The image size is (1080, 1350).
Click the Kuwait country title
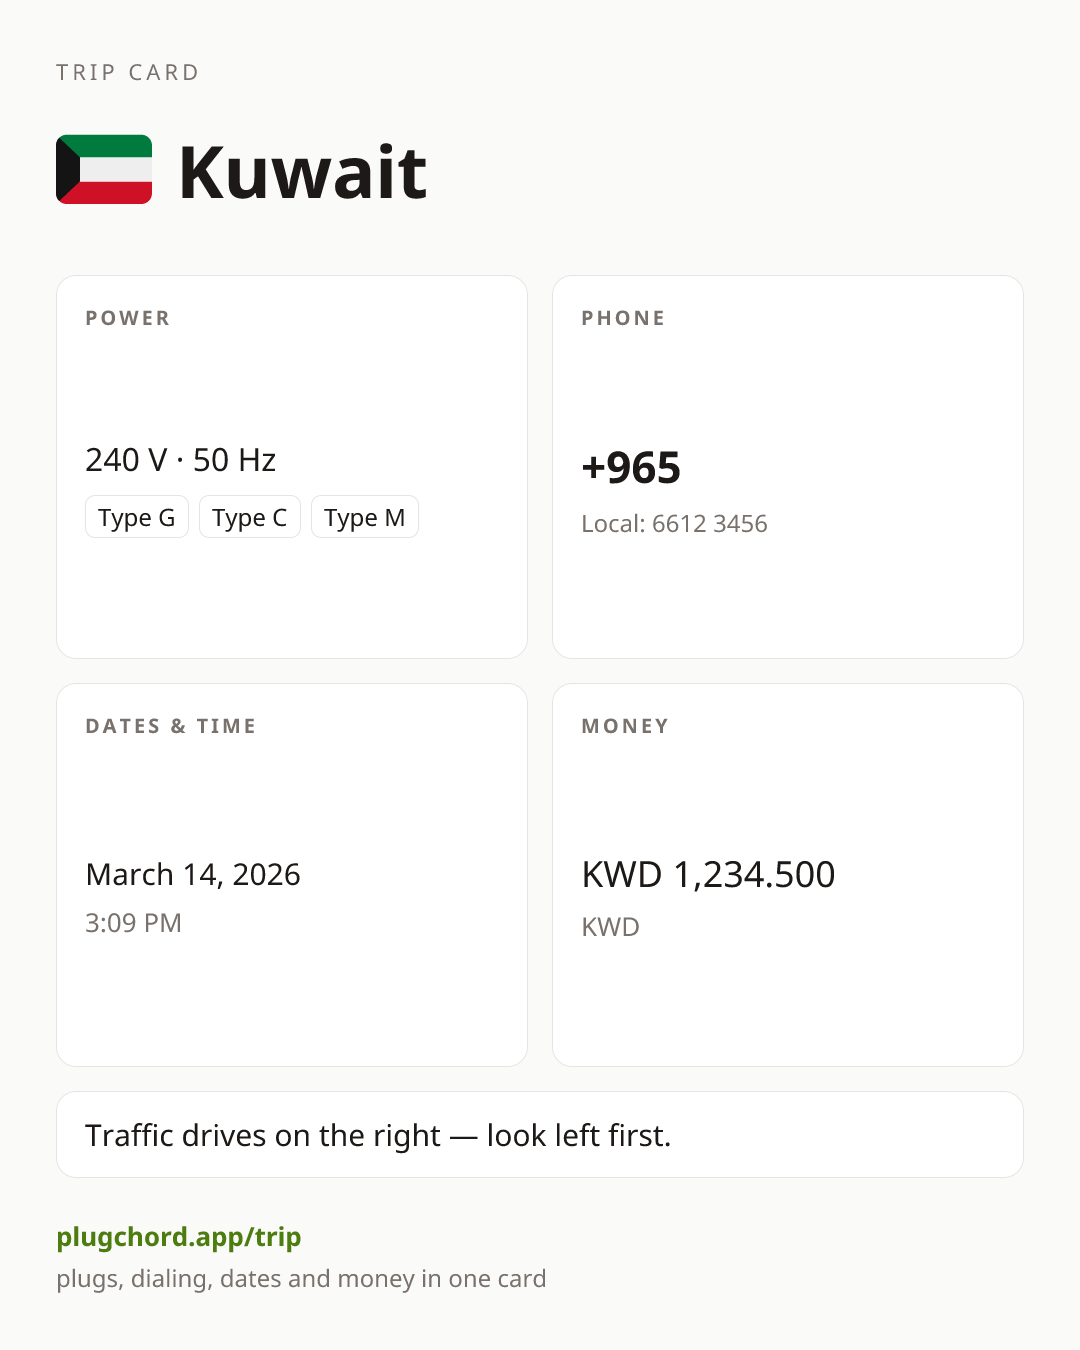[303, 172]
